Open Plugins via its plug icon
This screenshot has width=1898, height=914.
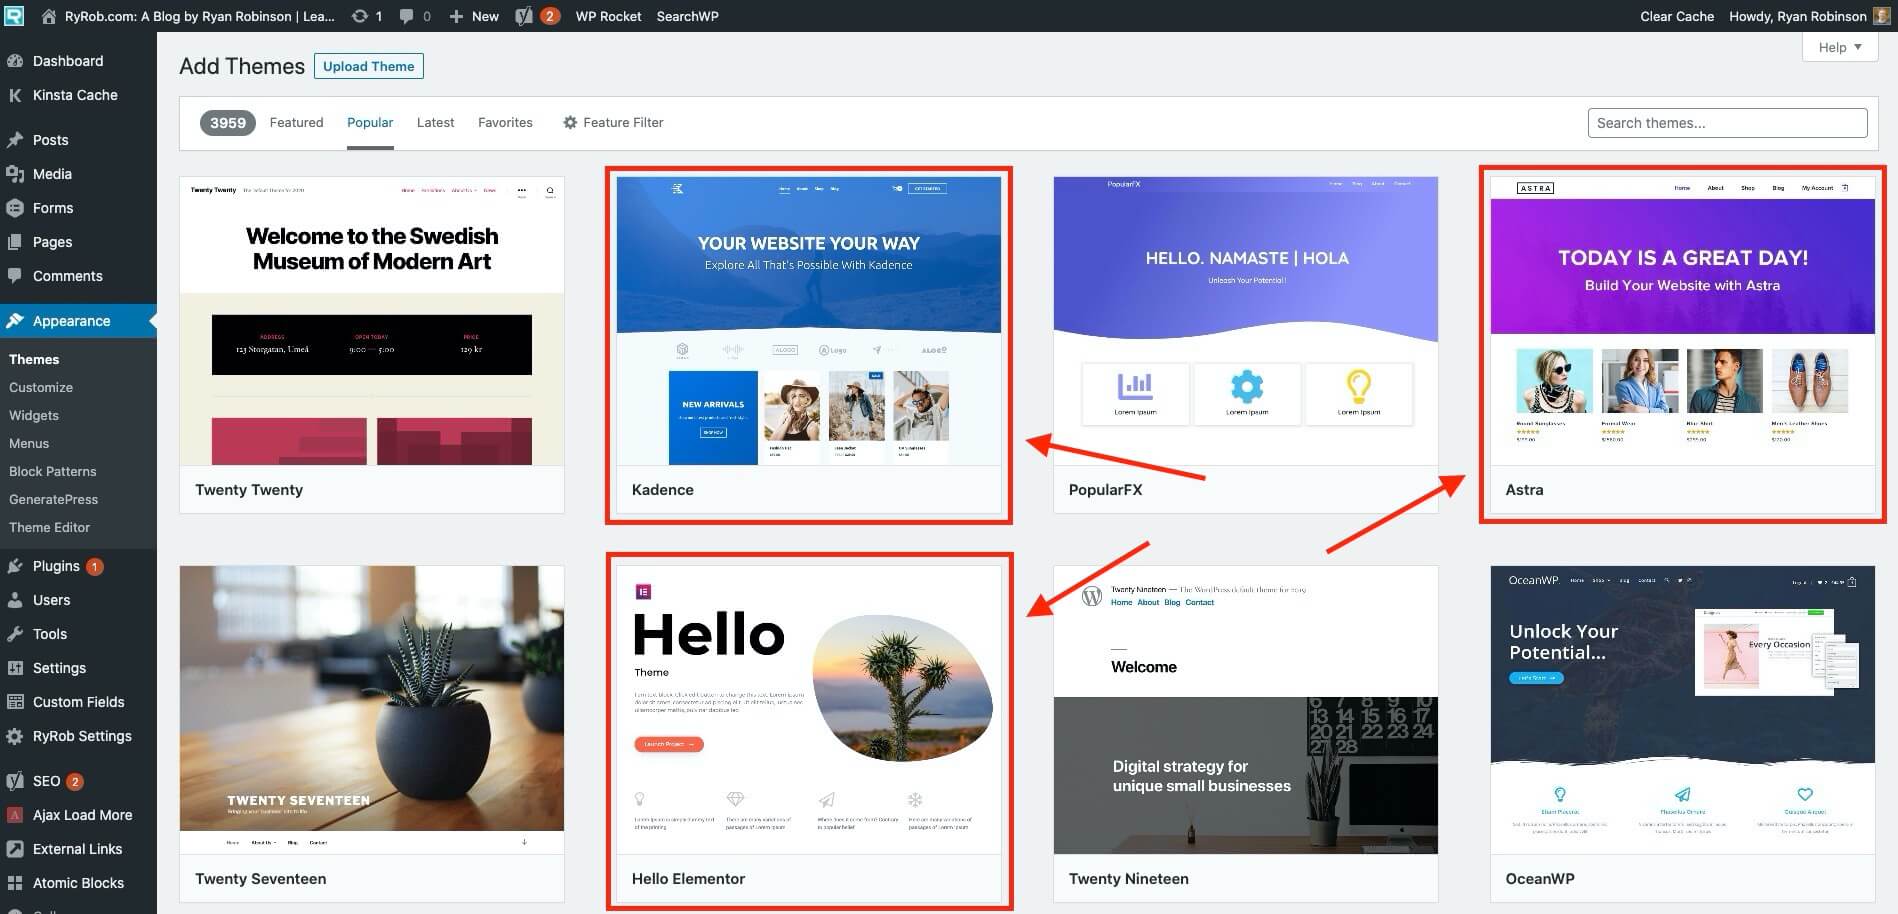tap(16, 565)
